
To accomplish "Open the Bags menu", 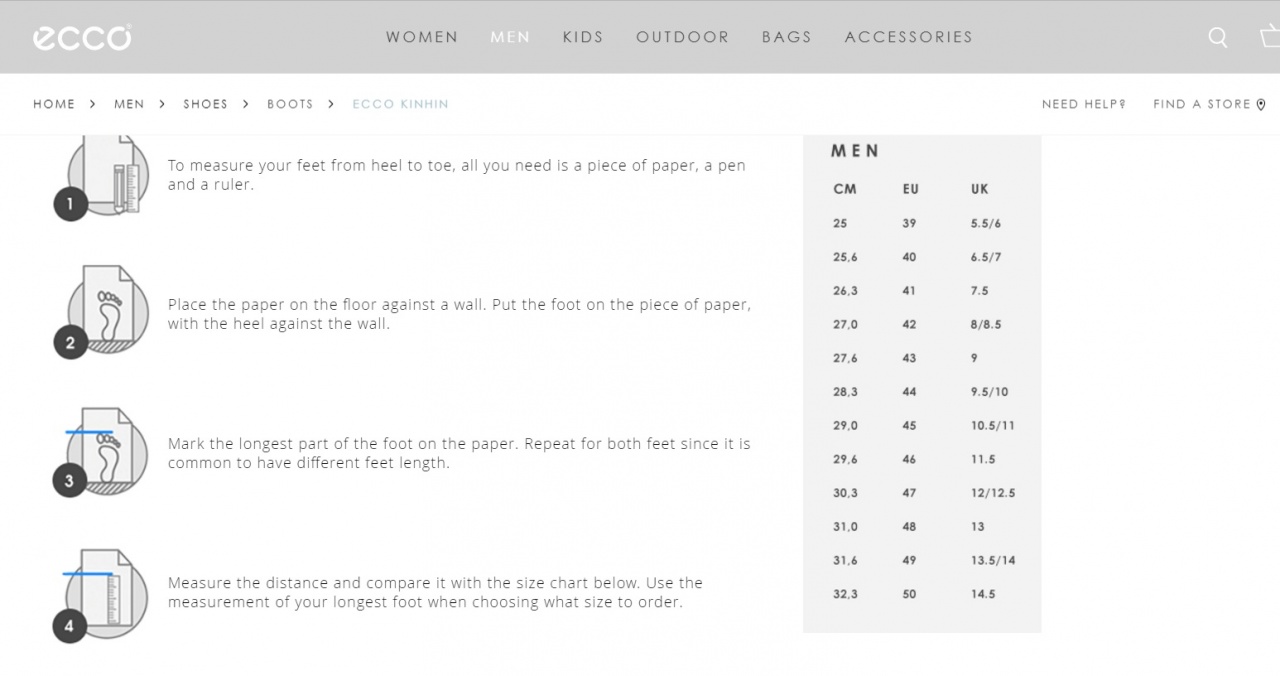I will pyautogui.click(x=787, y=37).
